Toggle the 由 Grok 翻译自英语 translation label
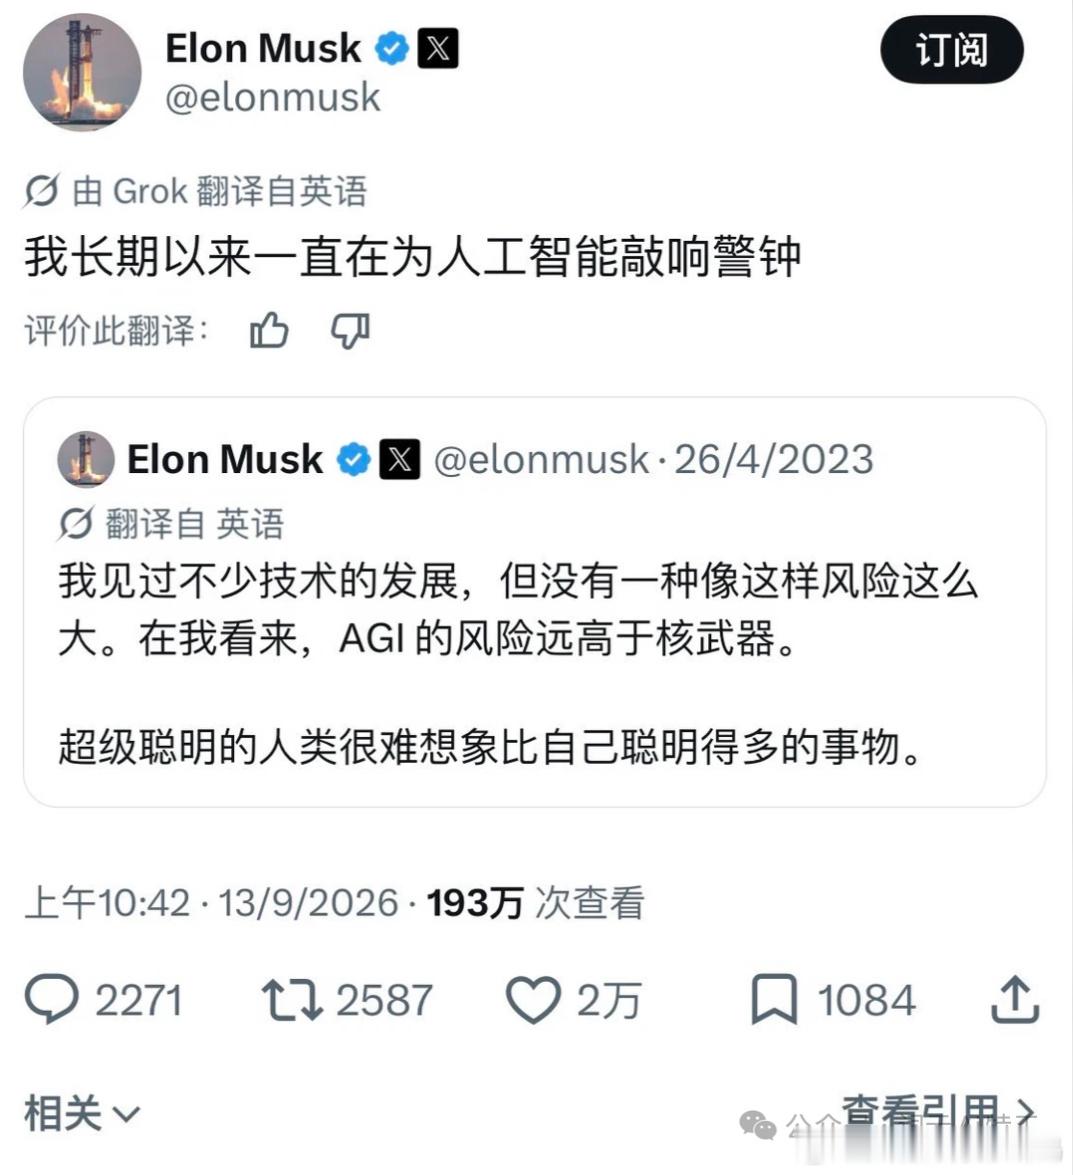Viewport: 1073px width, 1175px height. (x=220, y=191)
